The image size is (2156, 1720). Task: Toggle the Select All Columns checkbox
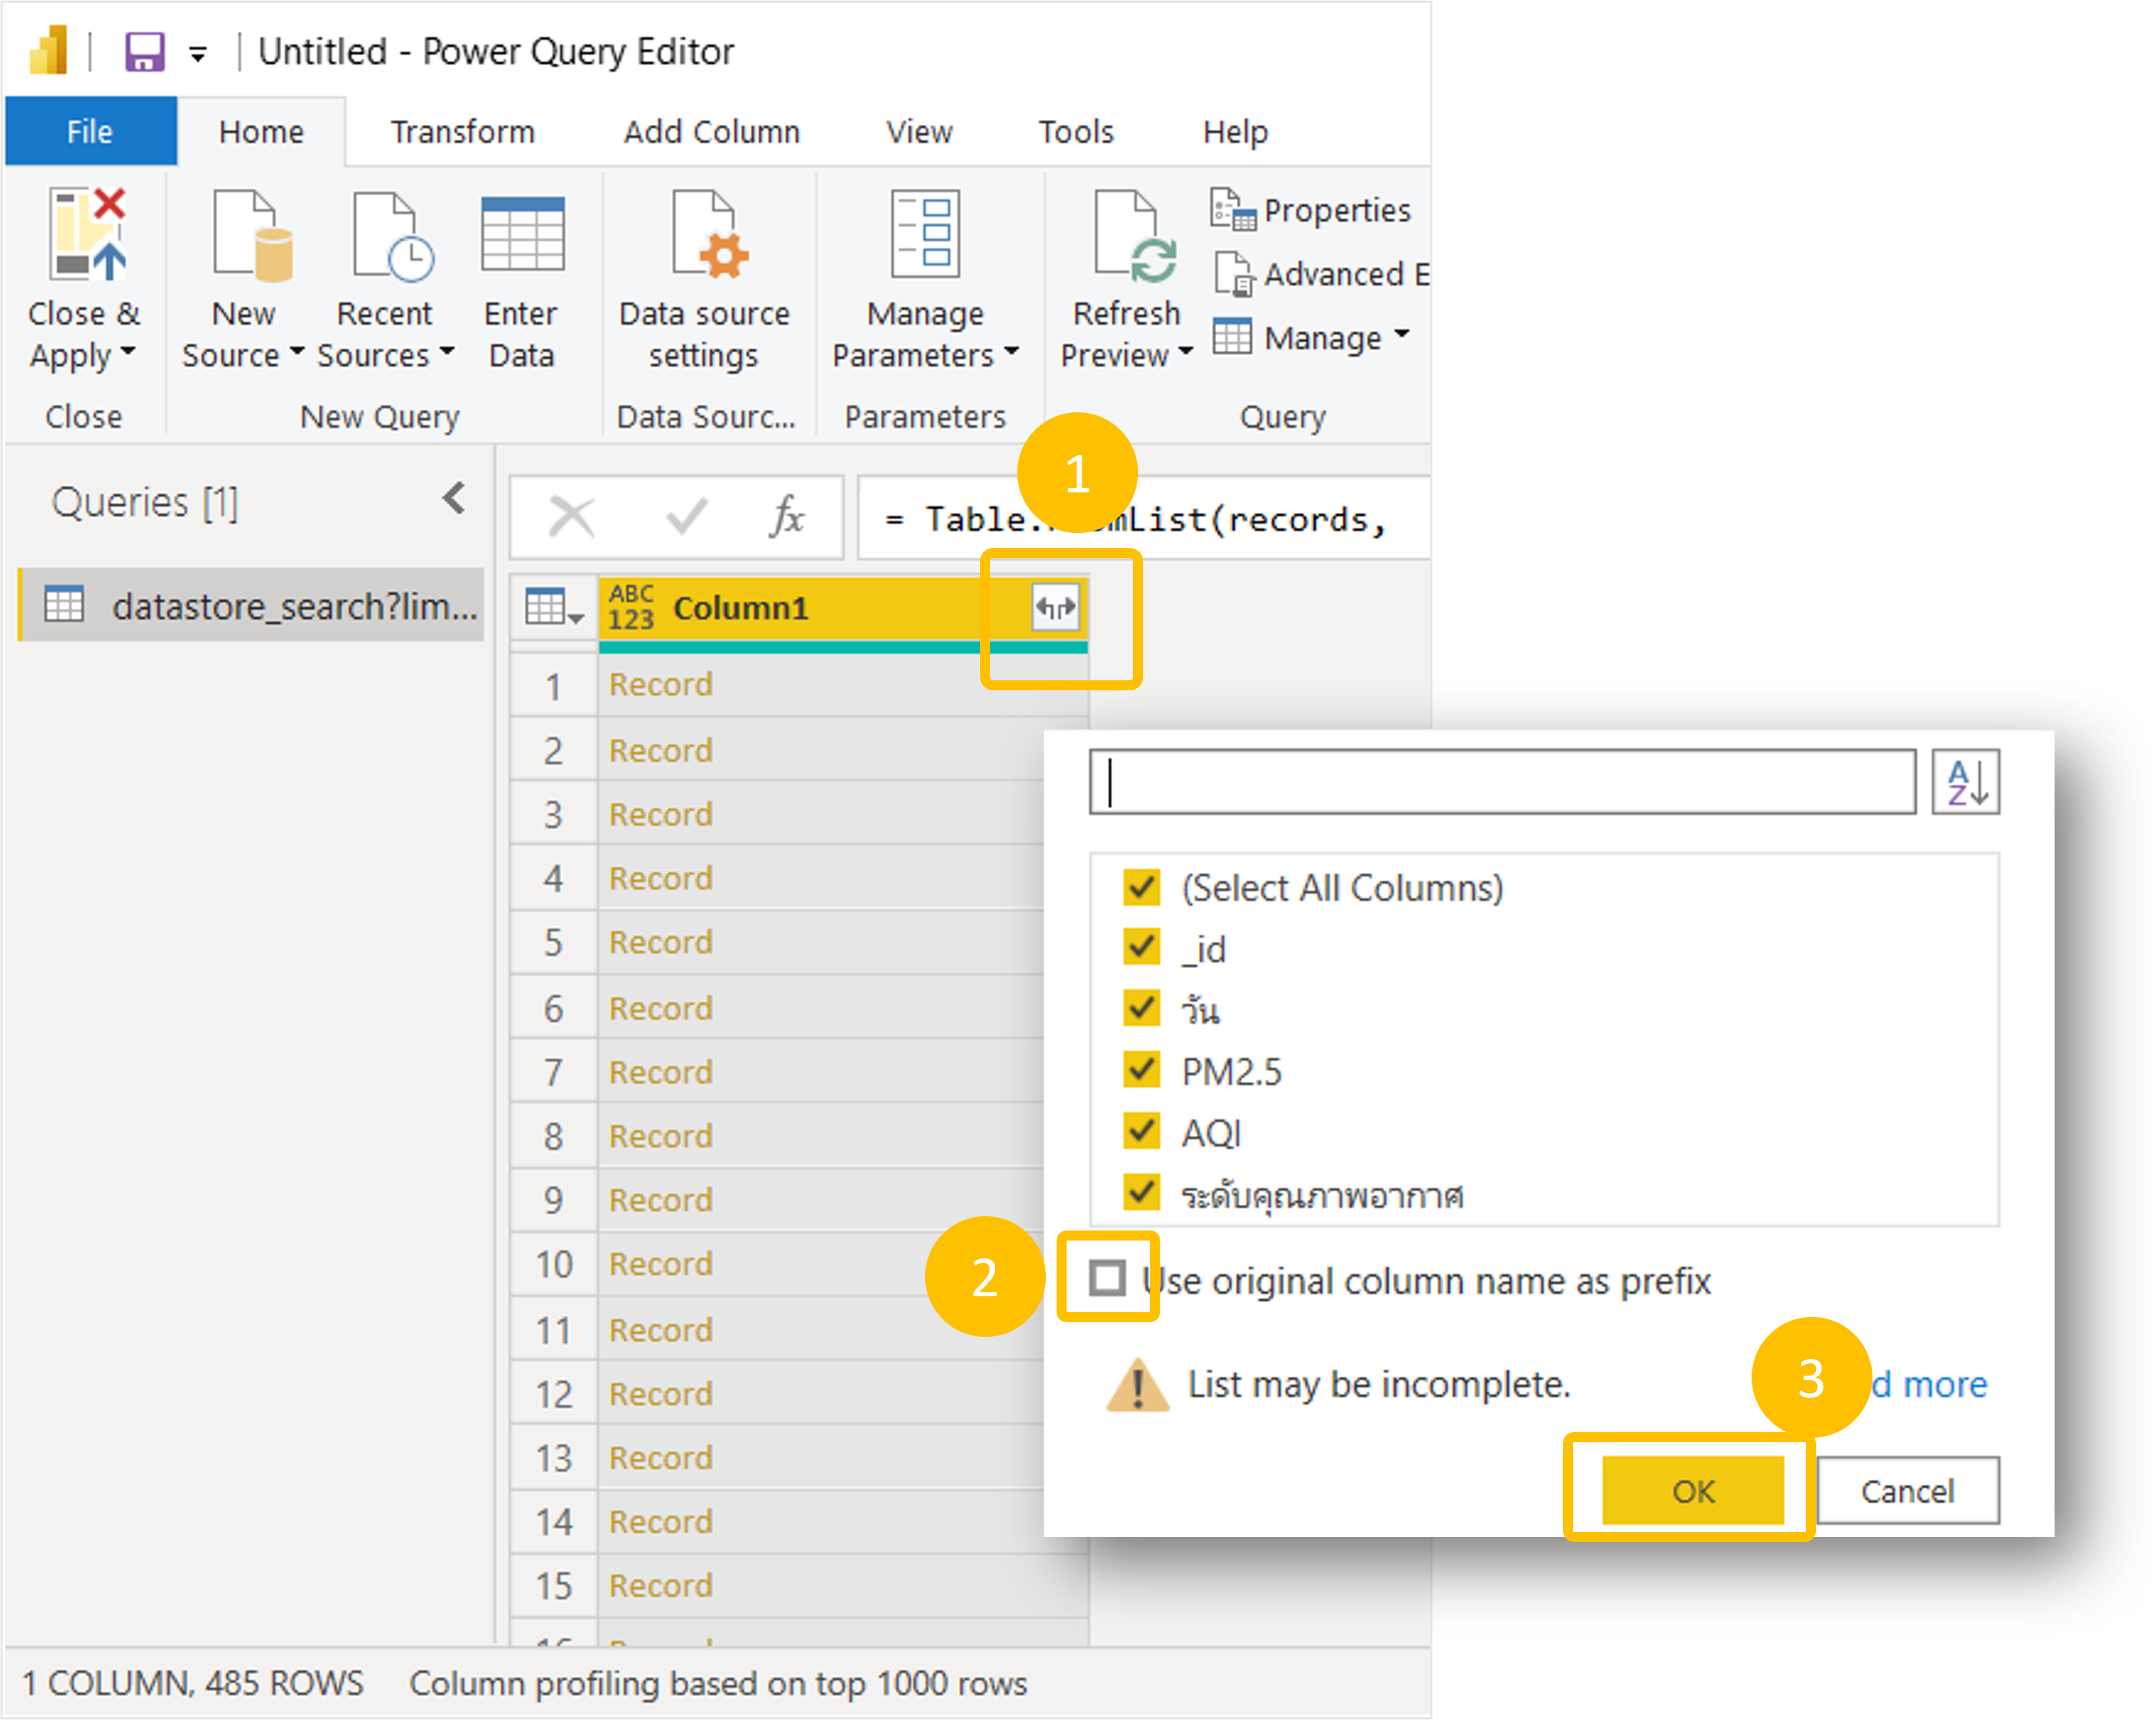(x=1141, y=887)
